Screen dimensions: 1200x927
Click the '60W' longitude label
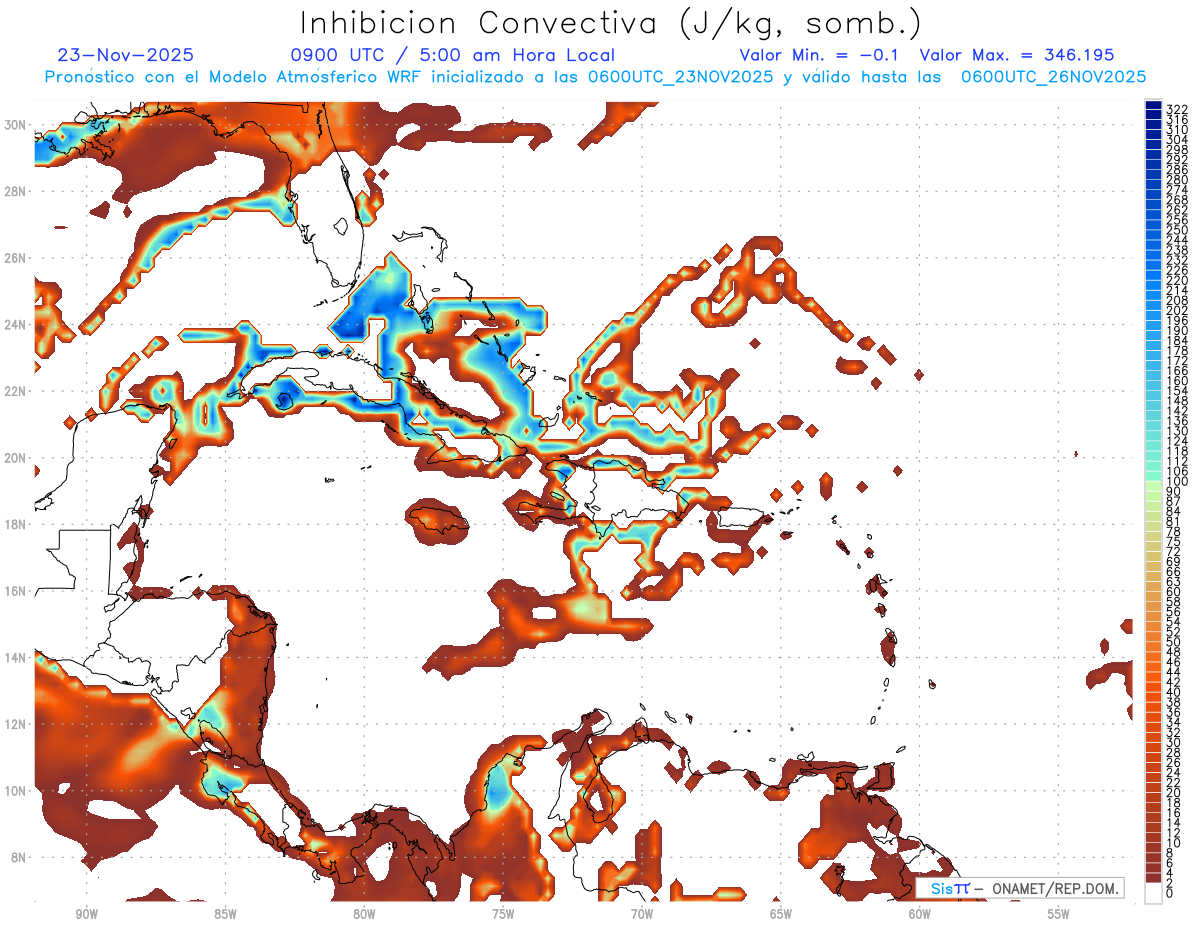pyautogui.click(x=920, y=914)
